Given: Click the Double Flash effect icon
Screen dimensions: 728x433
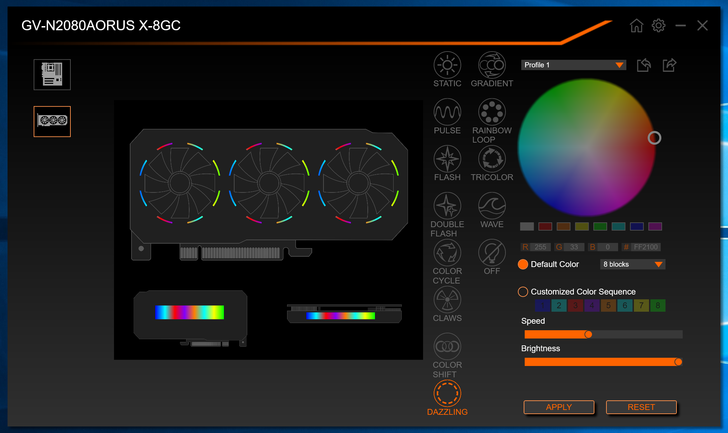Looking at the screenshot, I should (447, 206).
